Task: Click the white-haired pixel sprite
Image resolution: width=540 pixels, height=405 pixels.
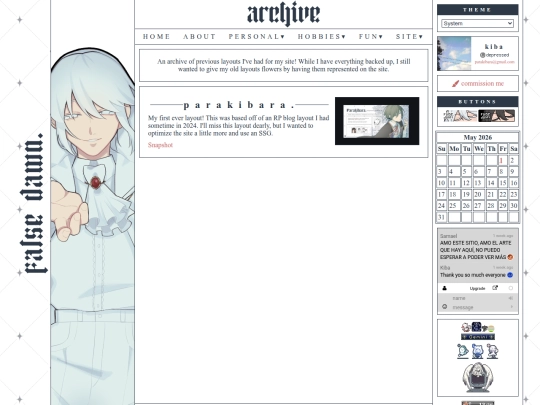Action: [492, 351]
